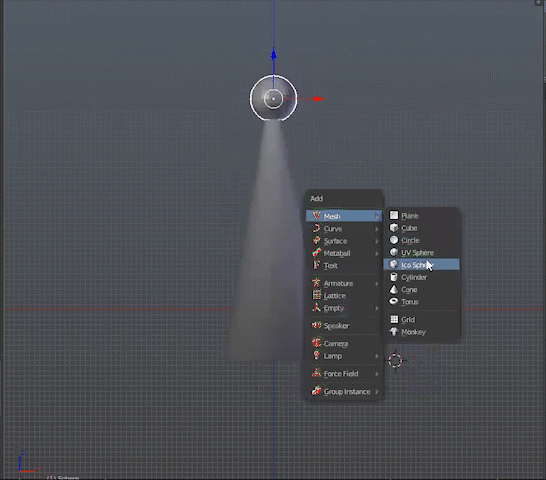Add a Text object
Image resolution: width=546 pixels, height=480 pixels.
click(x=344, y=265)
